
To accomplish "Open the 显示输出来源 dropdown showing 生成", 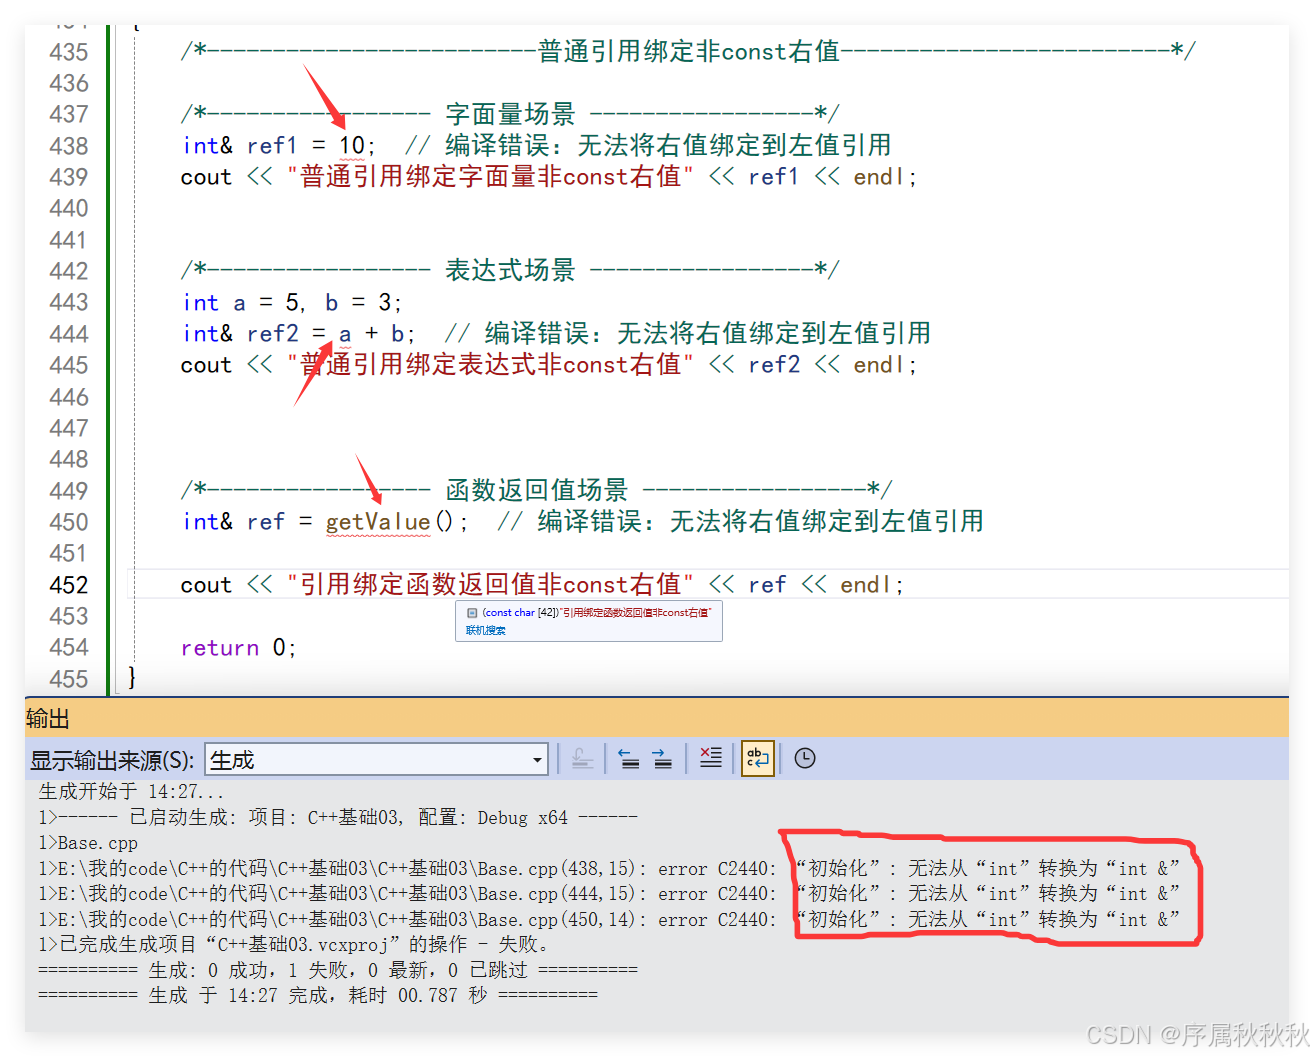I will (x=377, y=759).
